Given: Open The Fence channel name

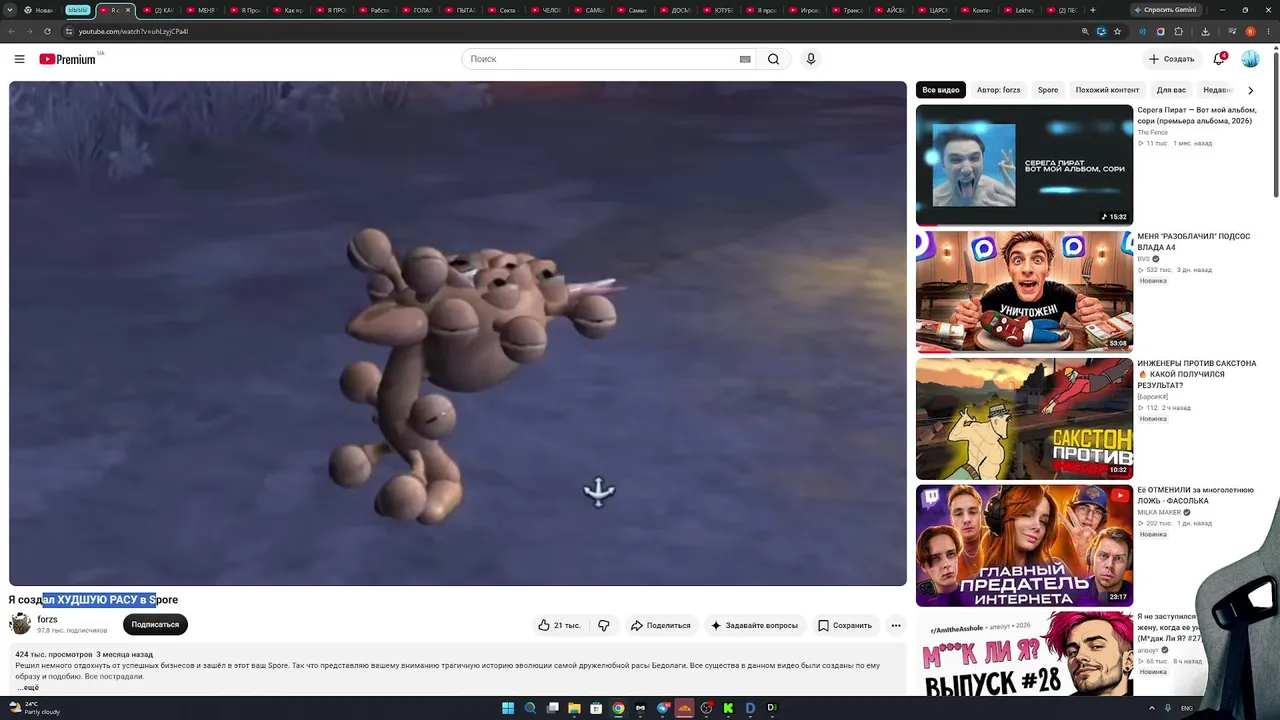Looking at the screenshot, I should click(1152, 132).
